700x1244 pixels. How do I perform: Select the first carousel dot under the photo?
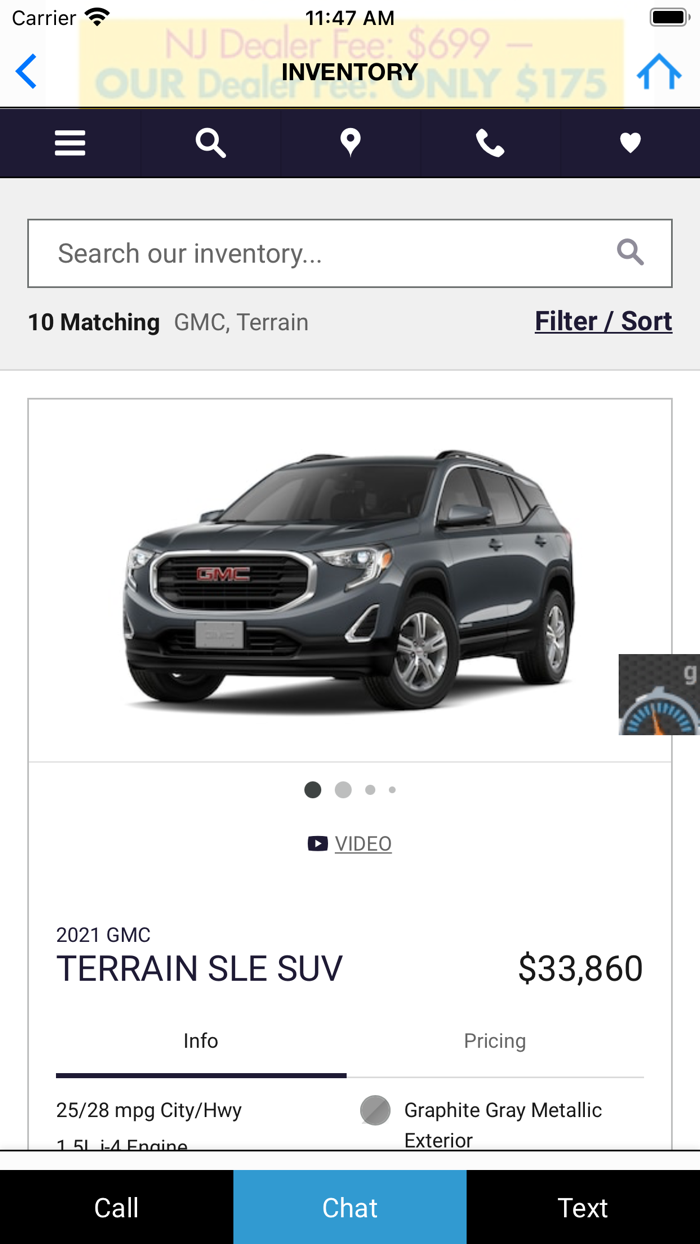tap(312, 789)
